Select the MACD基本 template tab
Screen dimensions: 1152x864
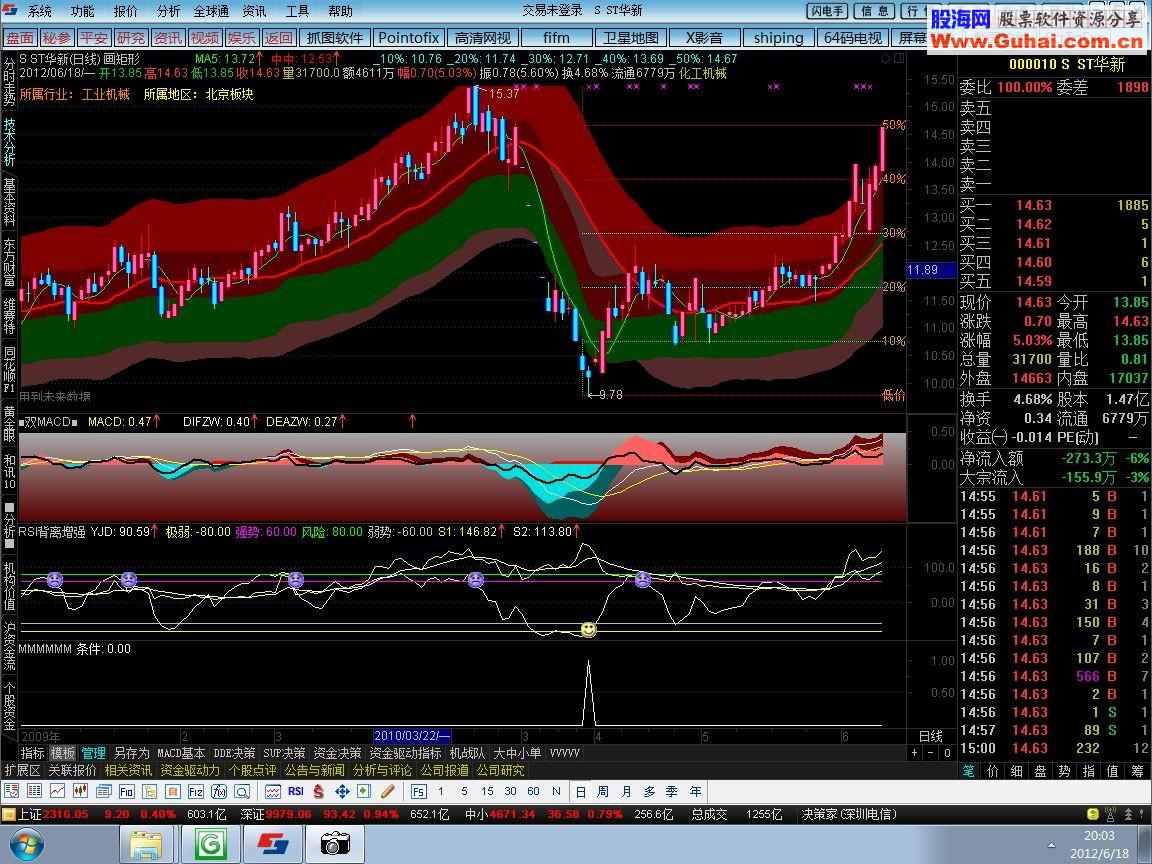click(181, 753)
